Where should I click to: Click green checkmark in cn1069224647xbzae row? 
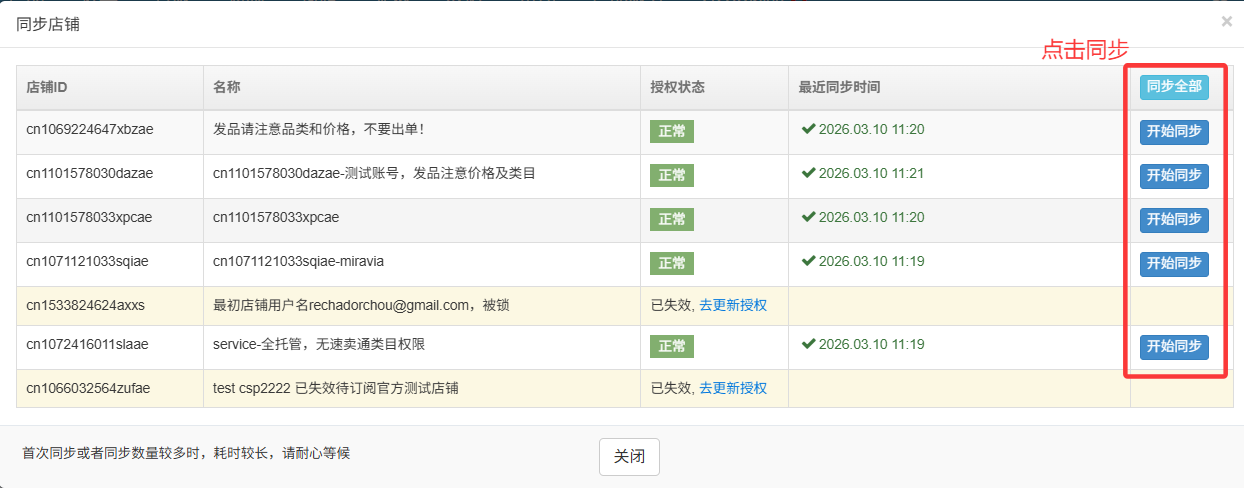pyautogui.click(x=808, y=129)
